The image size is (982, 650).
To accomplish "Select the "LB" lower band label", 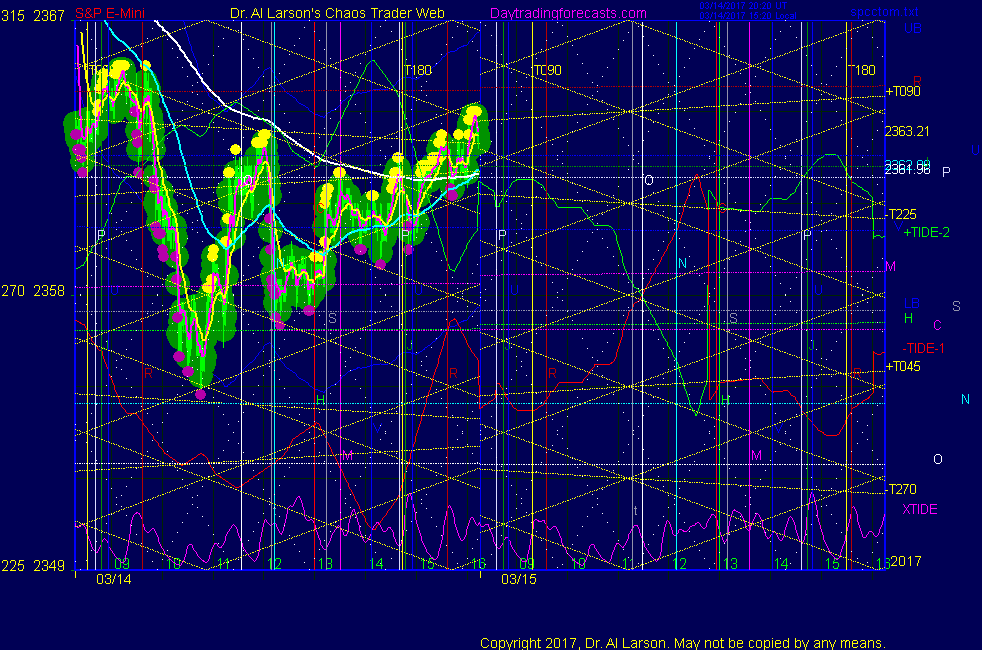I will coord(911,303).
